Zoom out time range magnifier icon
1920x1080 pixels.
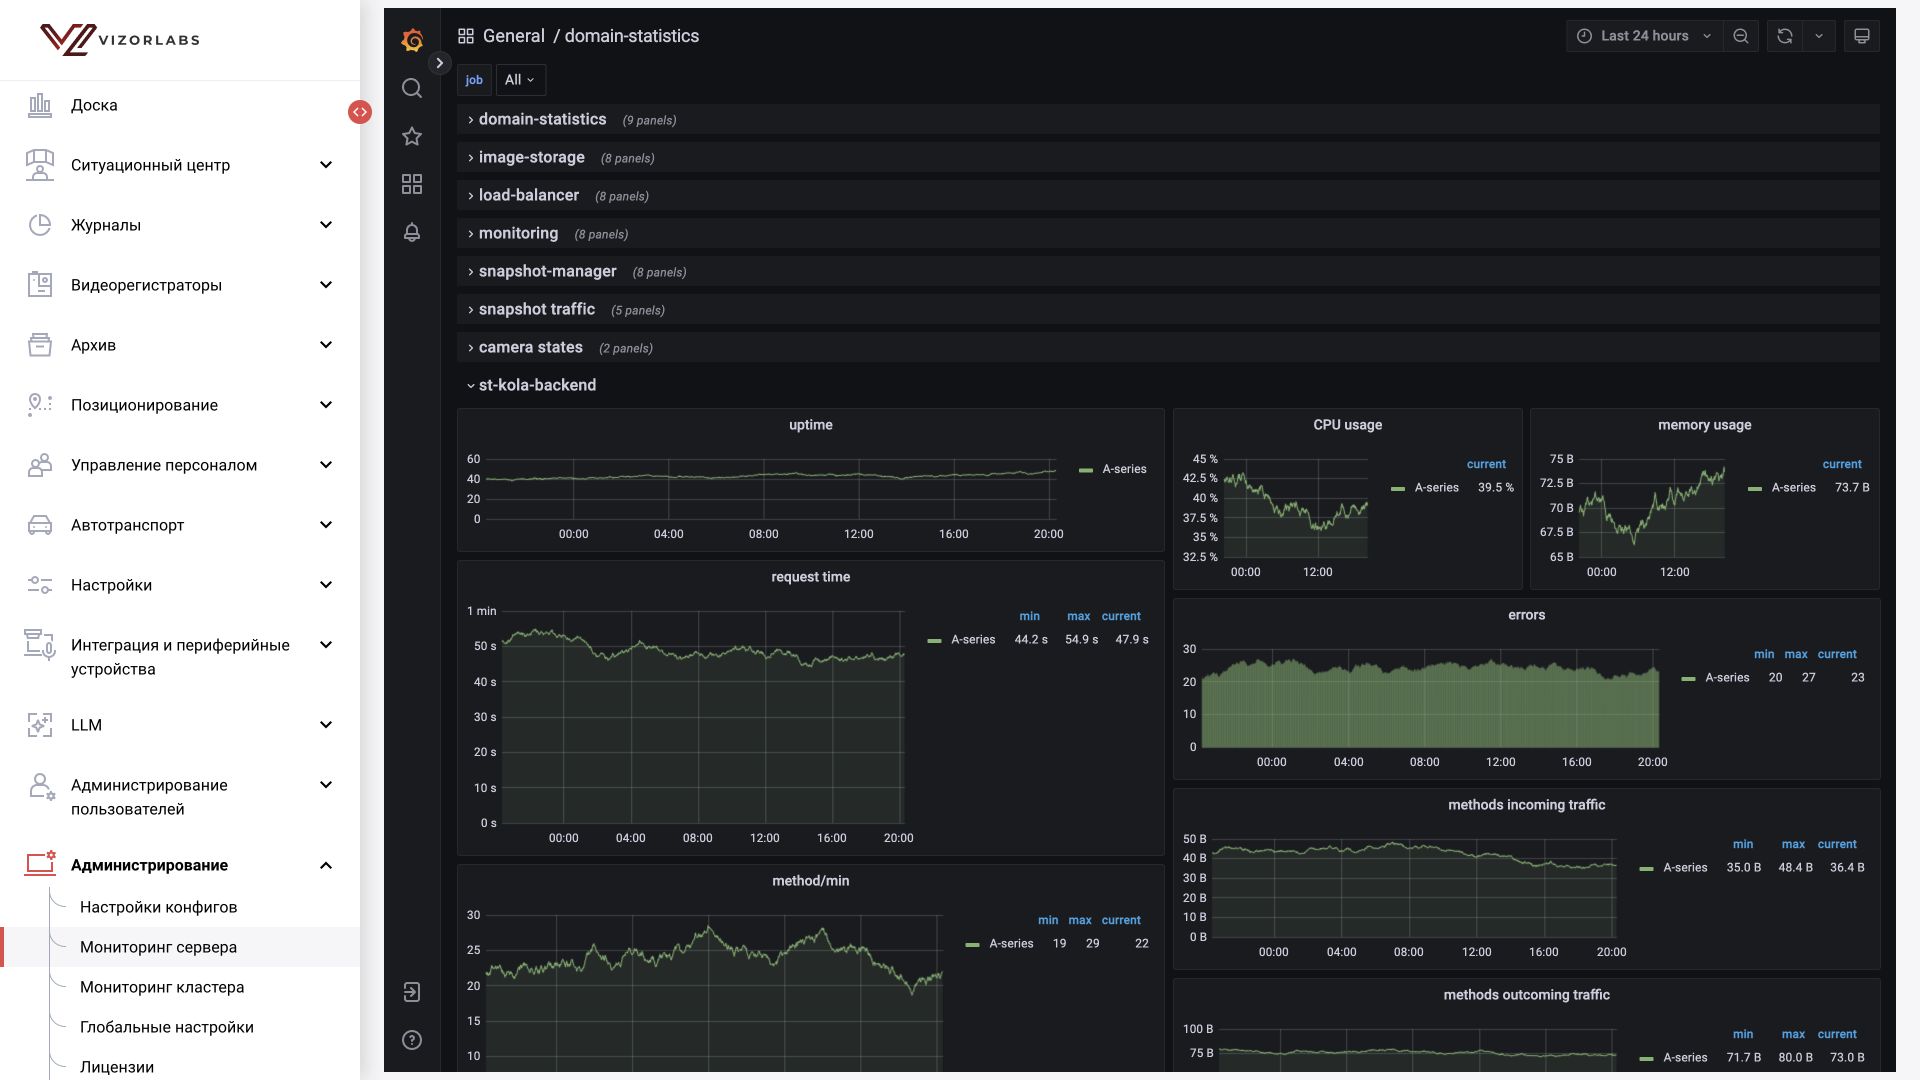point(1741,36)
